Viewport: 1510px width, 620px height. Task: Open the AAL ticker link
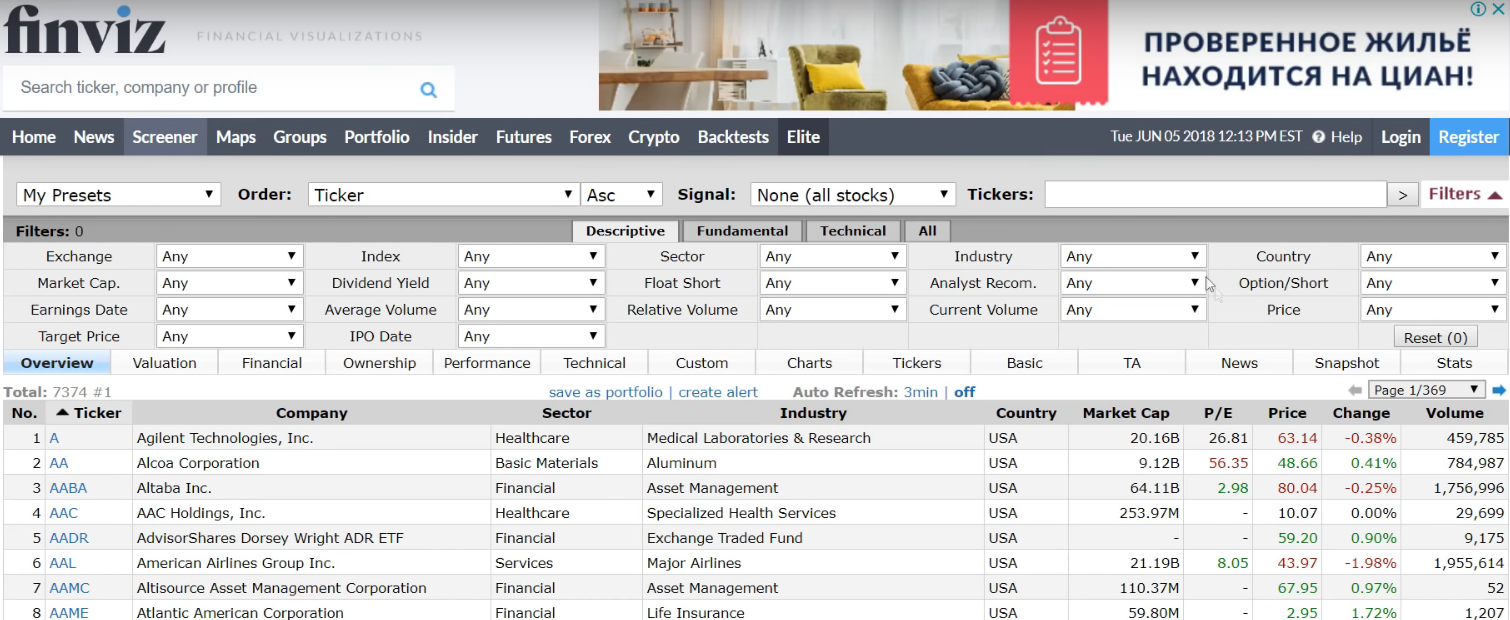[63, 563]
